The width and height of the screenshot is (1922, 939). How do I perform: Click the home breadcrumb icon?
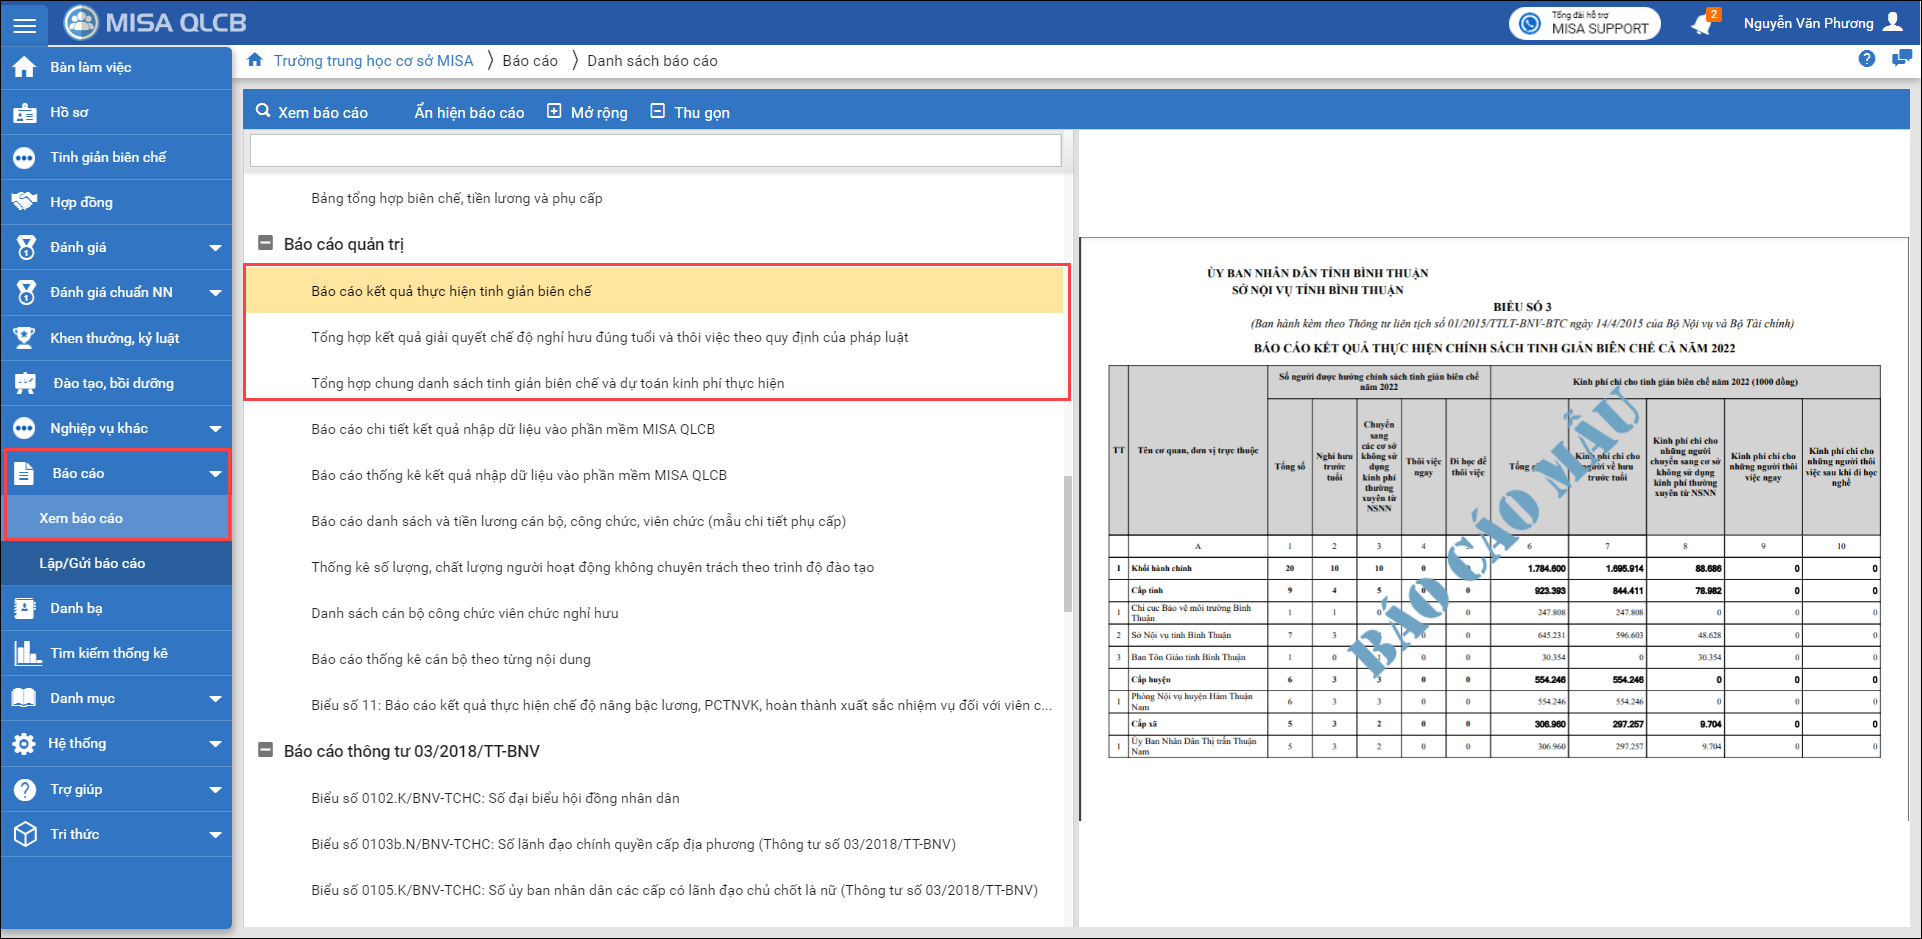click(x=255, y=60)
